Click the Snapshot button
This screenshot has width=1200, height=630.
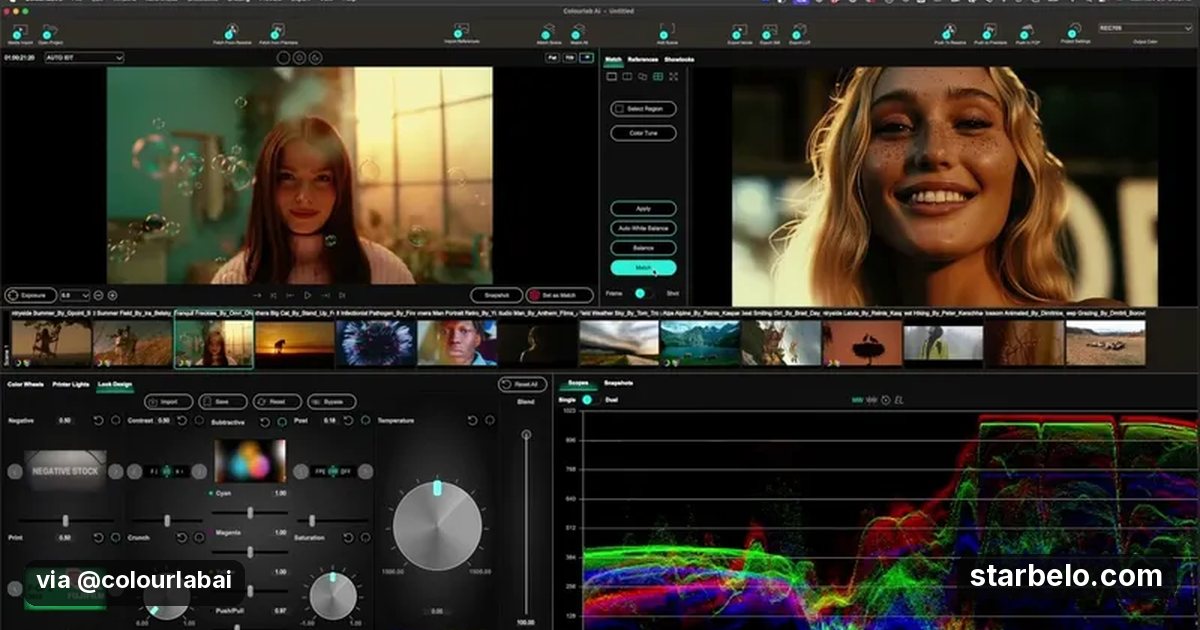click(497, 295)
